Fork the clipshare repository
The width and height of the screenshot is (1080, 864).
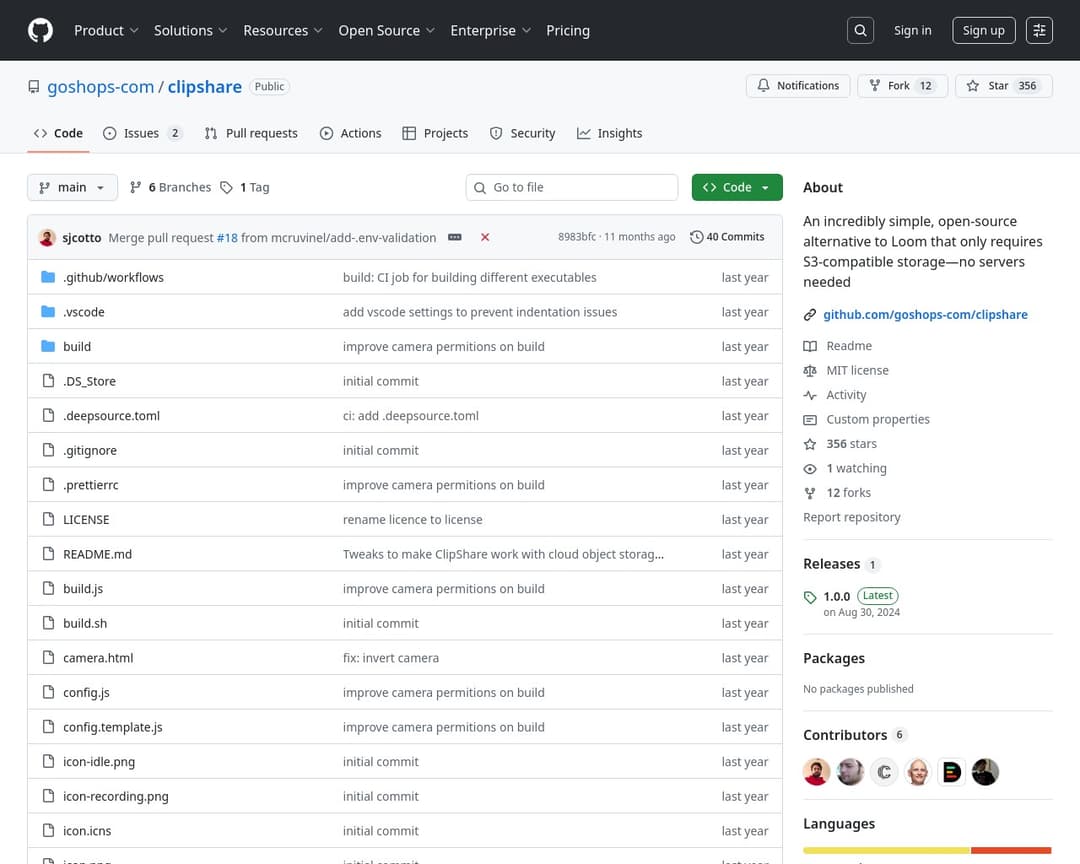(x=900, y=86)
